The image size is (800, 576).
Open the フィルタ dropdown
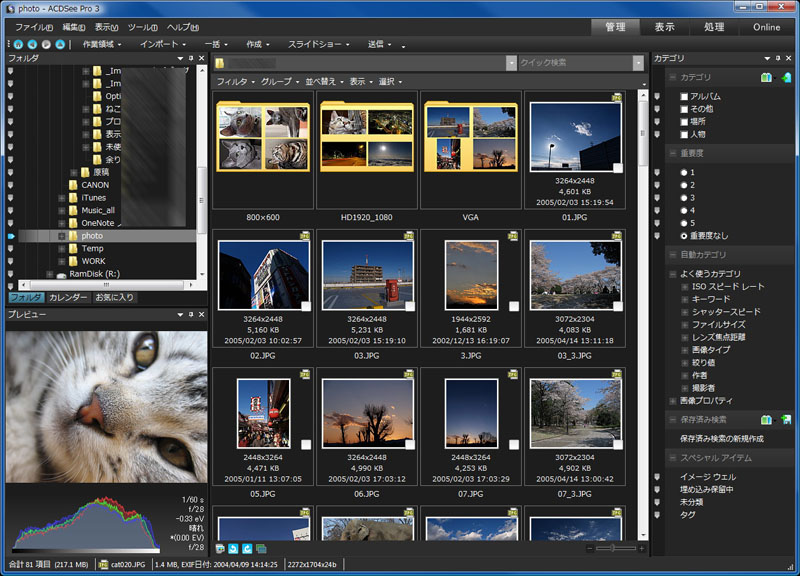pos(236,81)
